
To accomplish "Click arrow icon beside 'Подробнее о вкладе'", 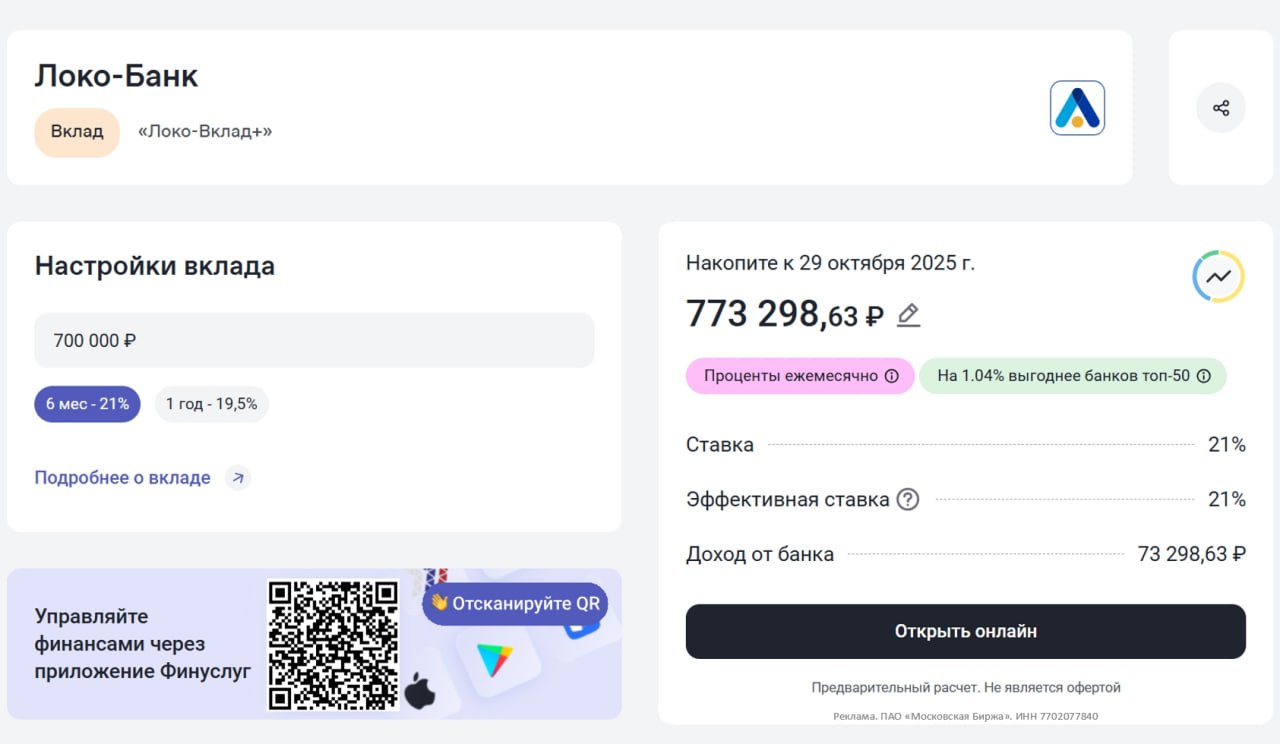I will point(238,478).
